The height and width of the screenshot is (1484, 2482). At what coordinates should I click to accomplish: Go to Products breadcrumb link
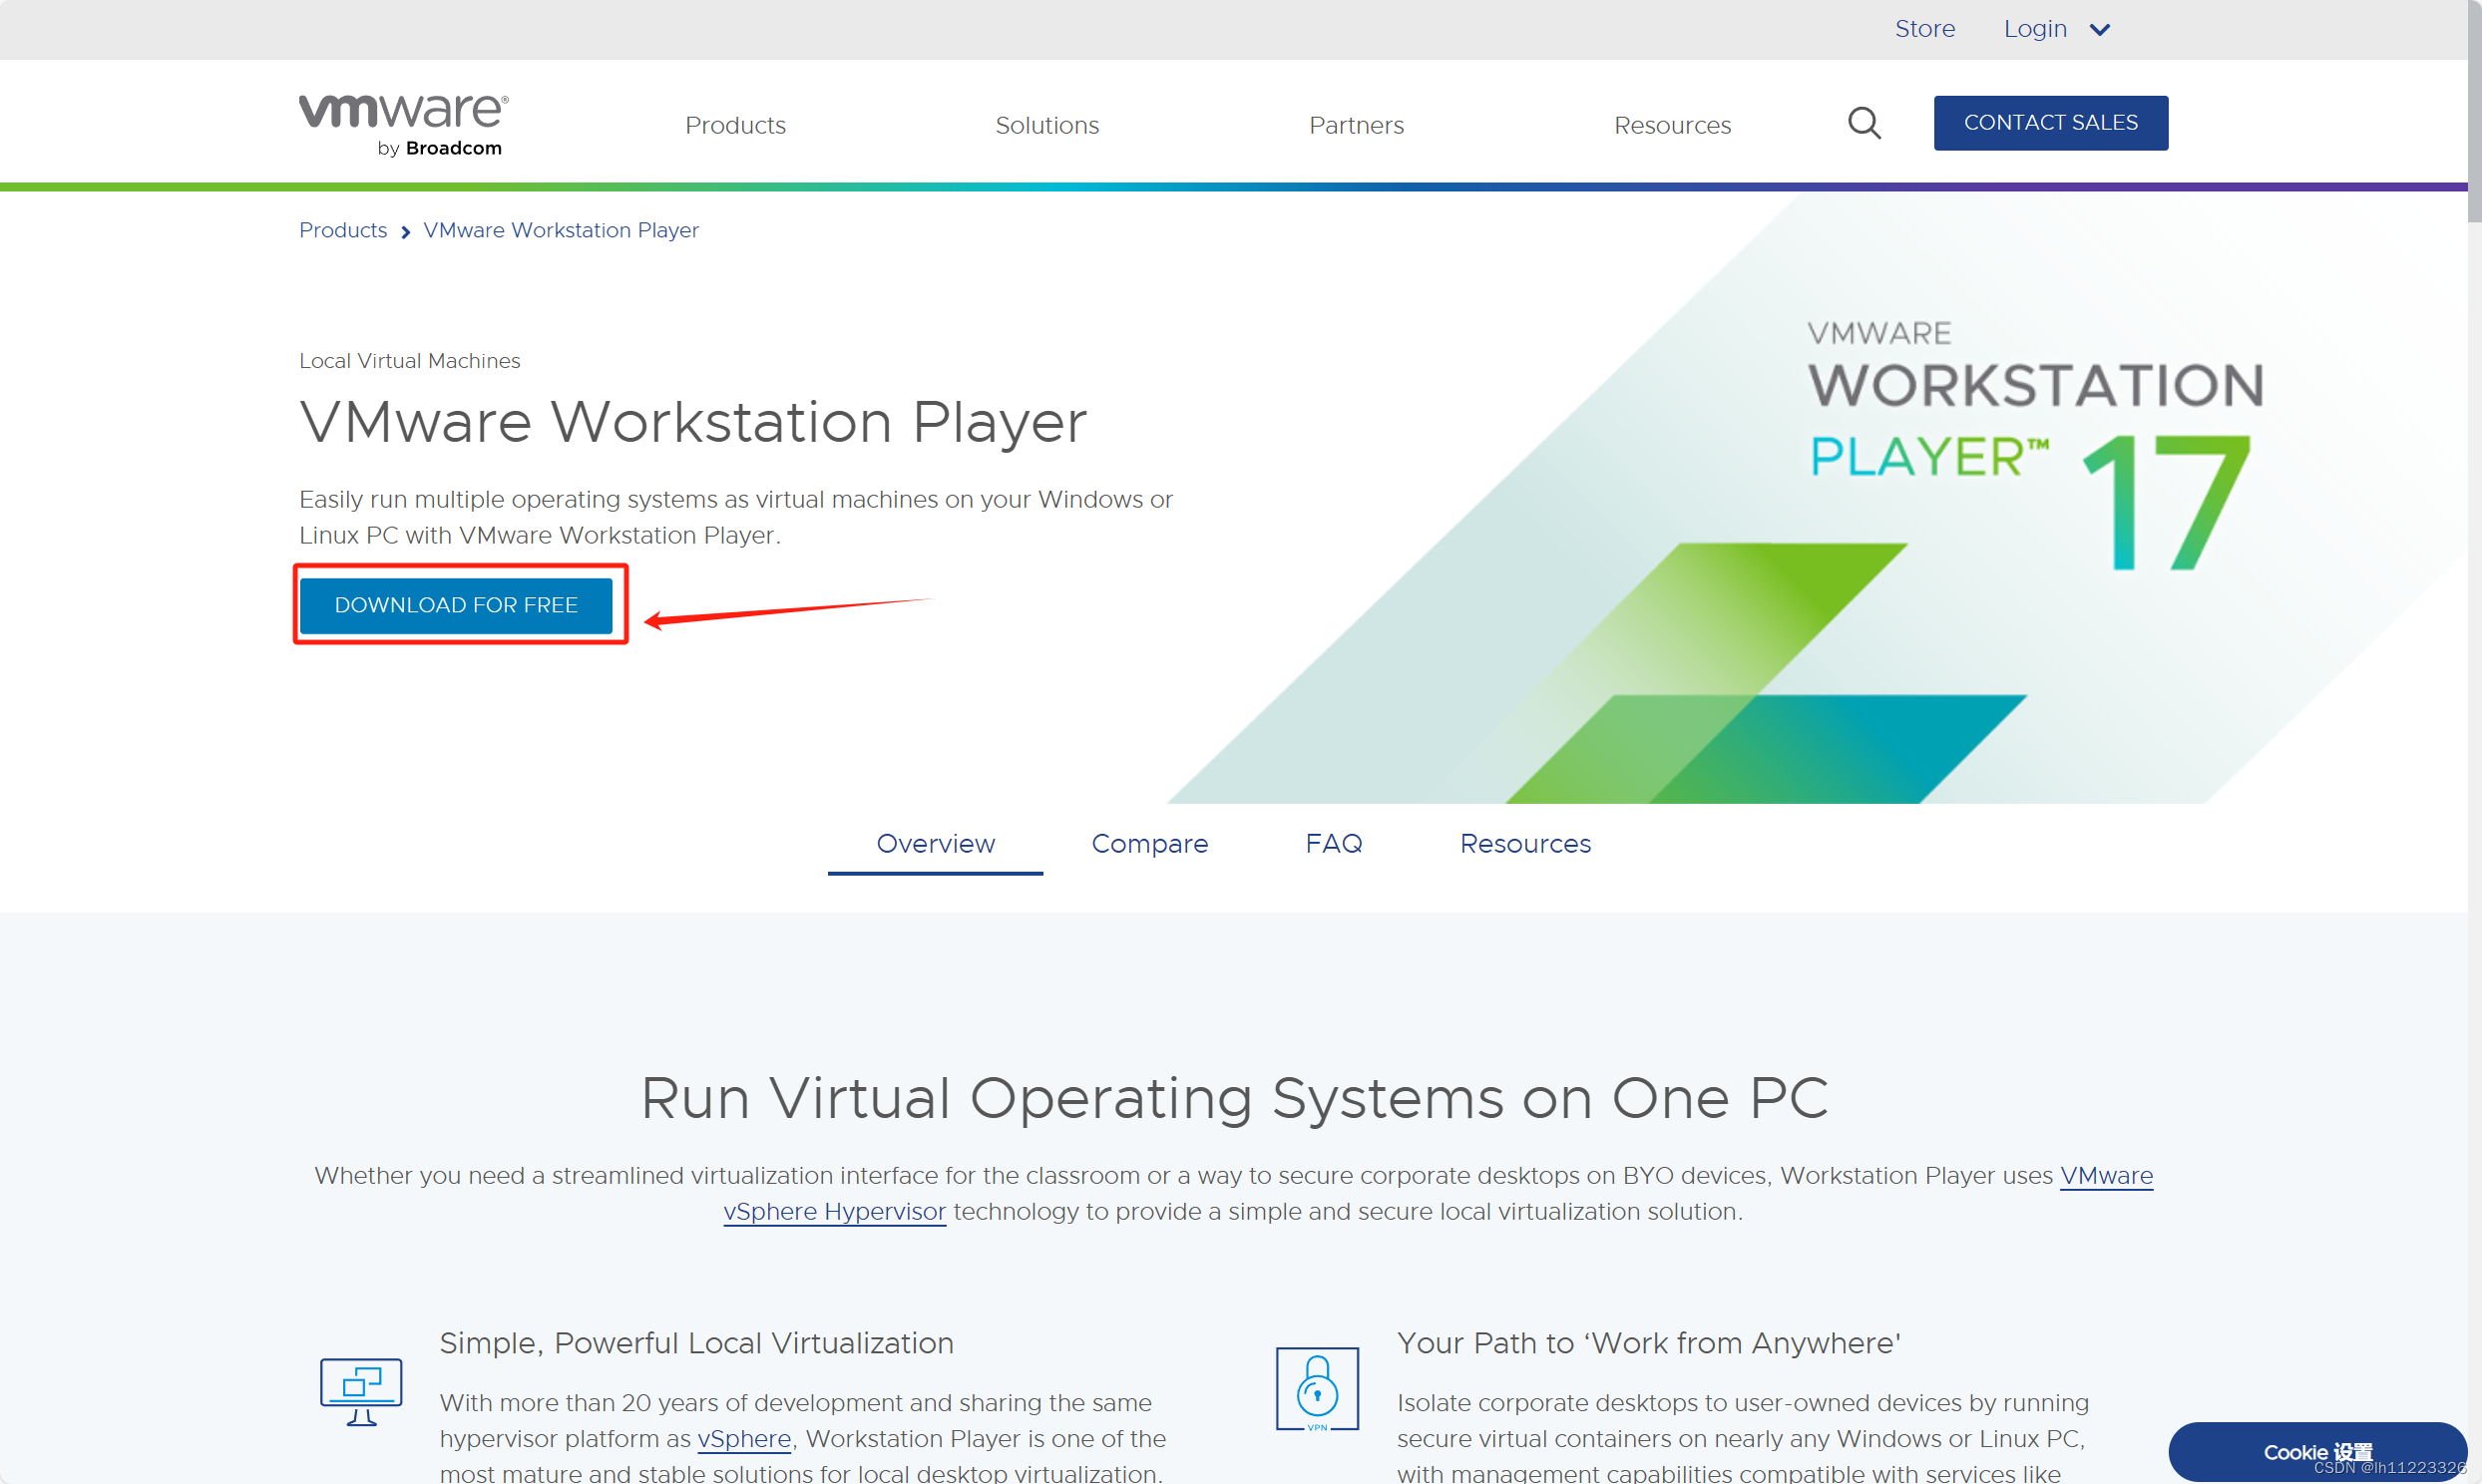pos(343,230)
